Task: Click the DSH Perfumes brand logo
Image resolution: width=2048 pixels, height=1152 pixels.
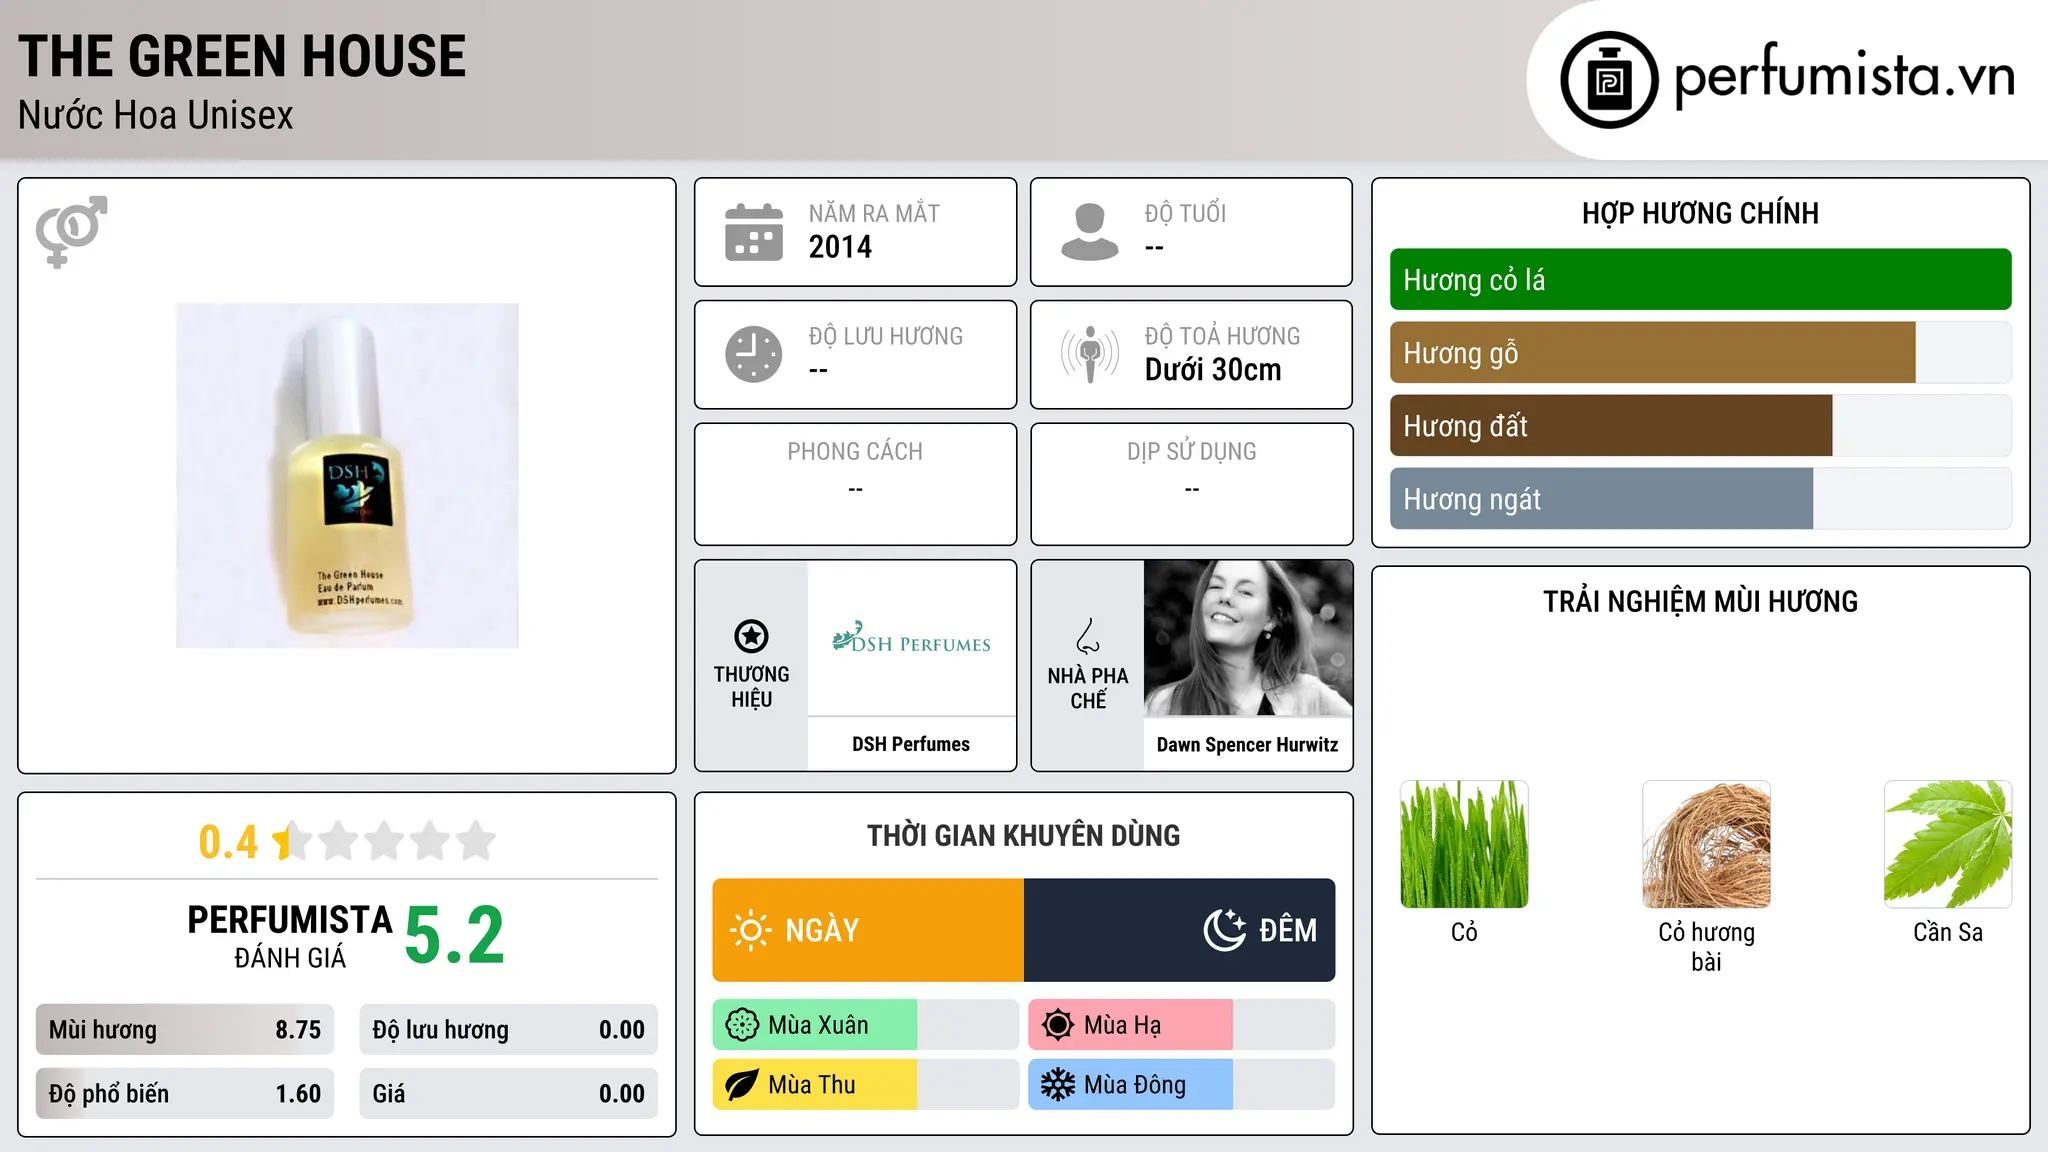Action: [x=911, y=638]
